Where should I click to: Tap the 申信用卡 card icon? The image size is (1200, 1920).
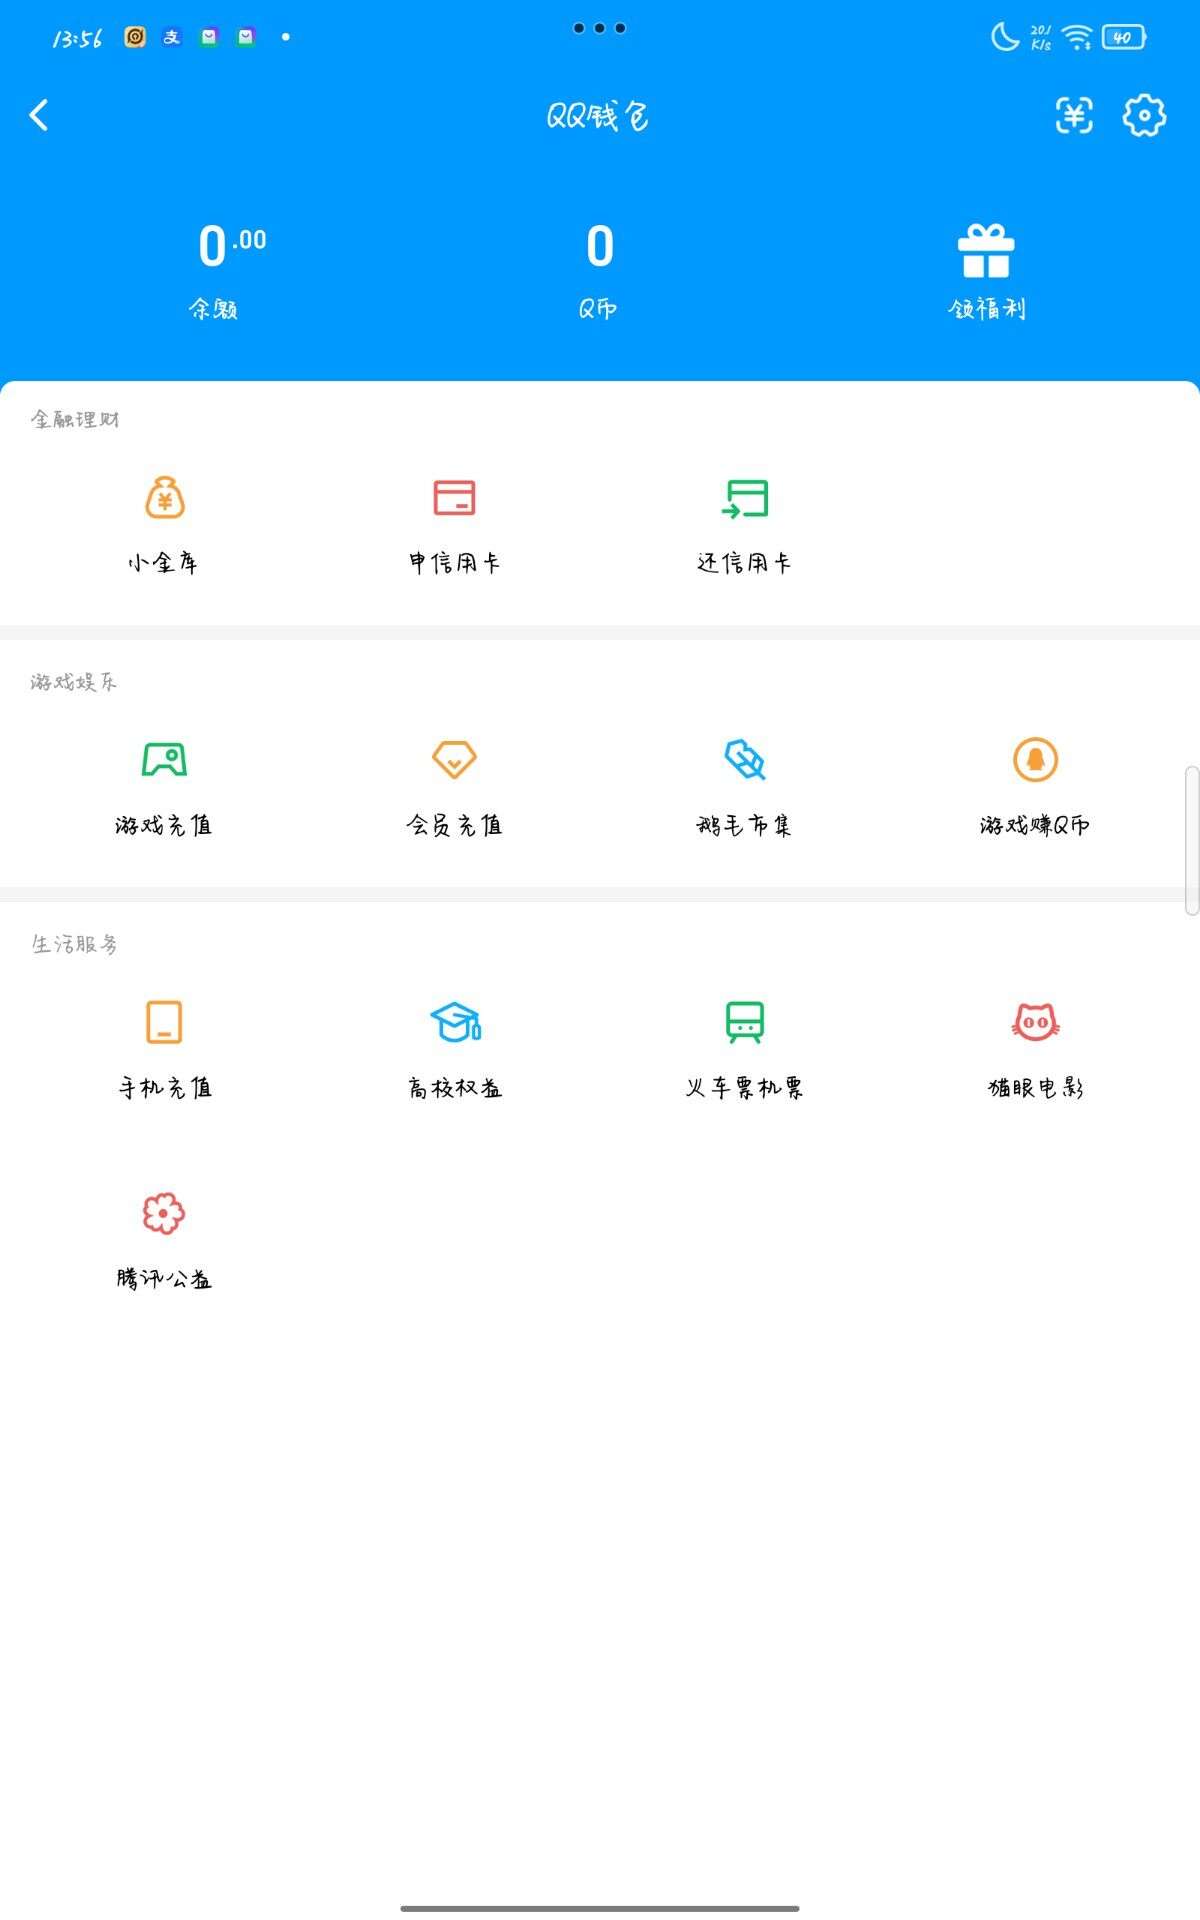pyautogui.click(x=454, y=497)
